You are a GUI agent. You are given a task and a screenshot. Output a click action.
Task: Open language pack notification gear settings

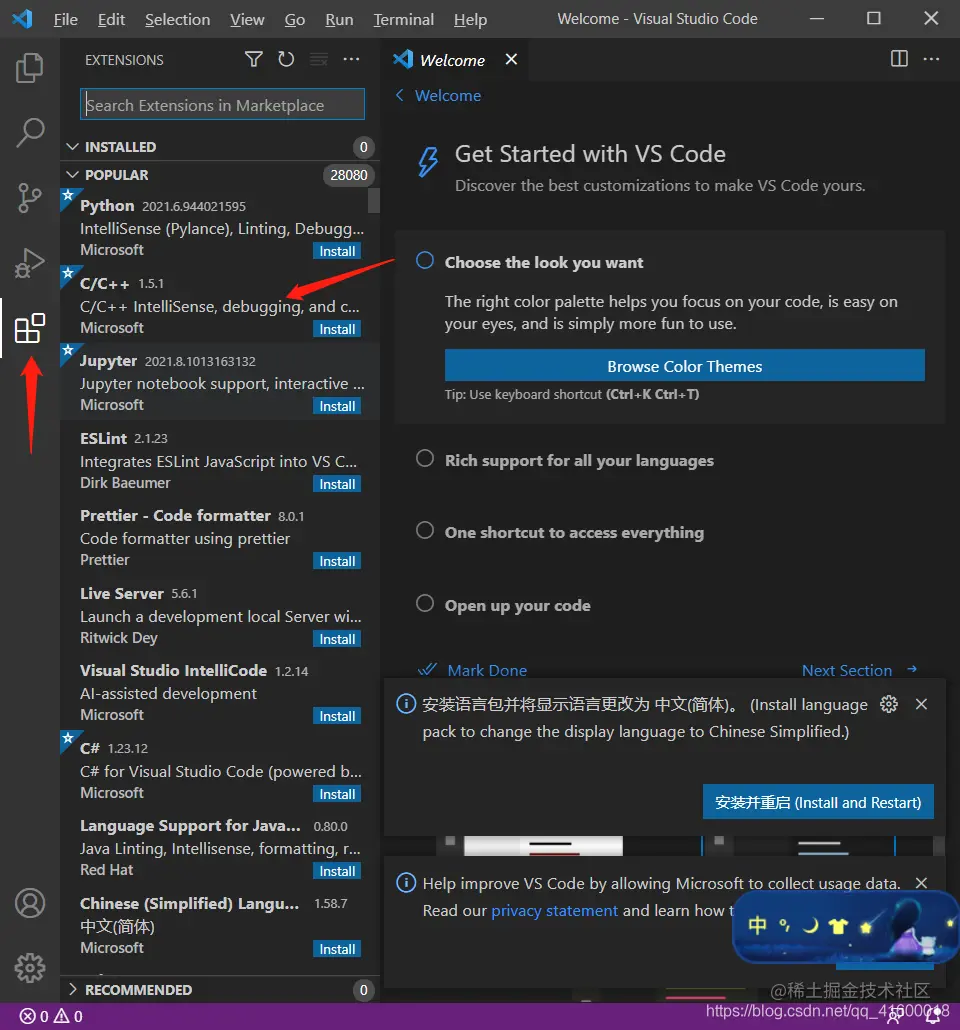[x=889, y=704]
